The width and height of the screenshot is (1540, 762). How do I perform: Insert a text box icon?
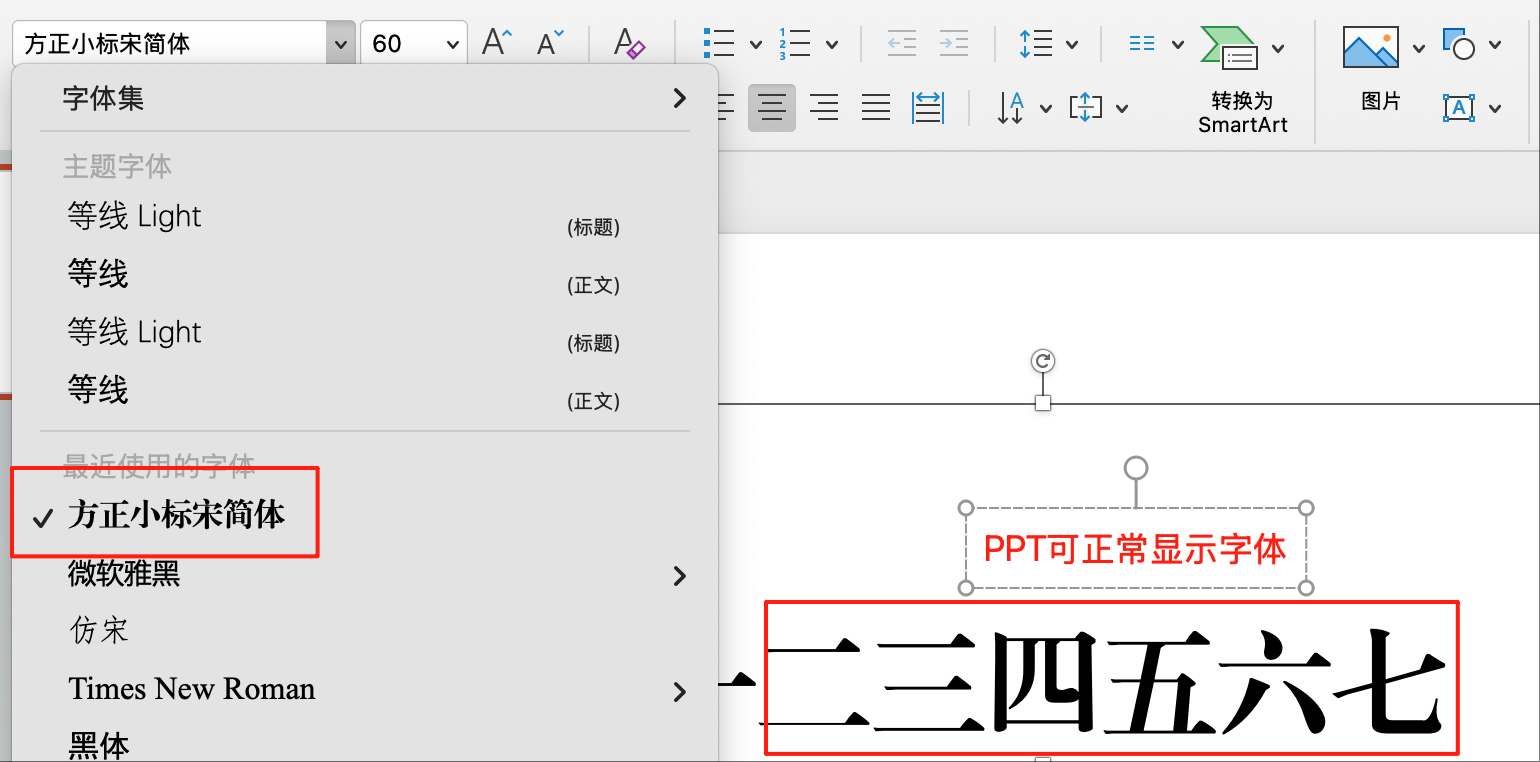click(1459, 107)
